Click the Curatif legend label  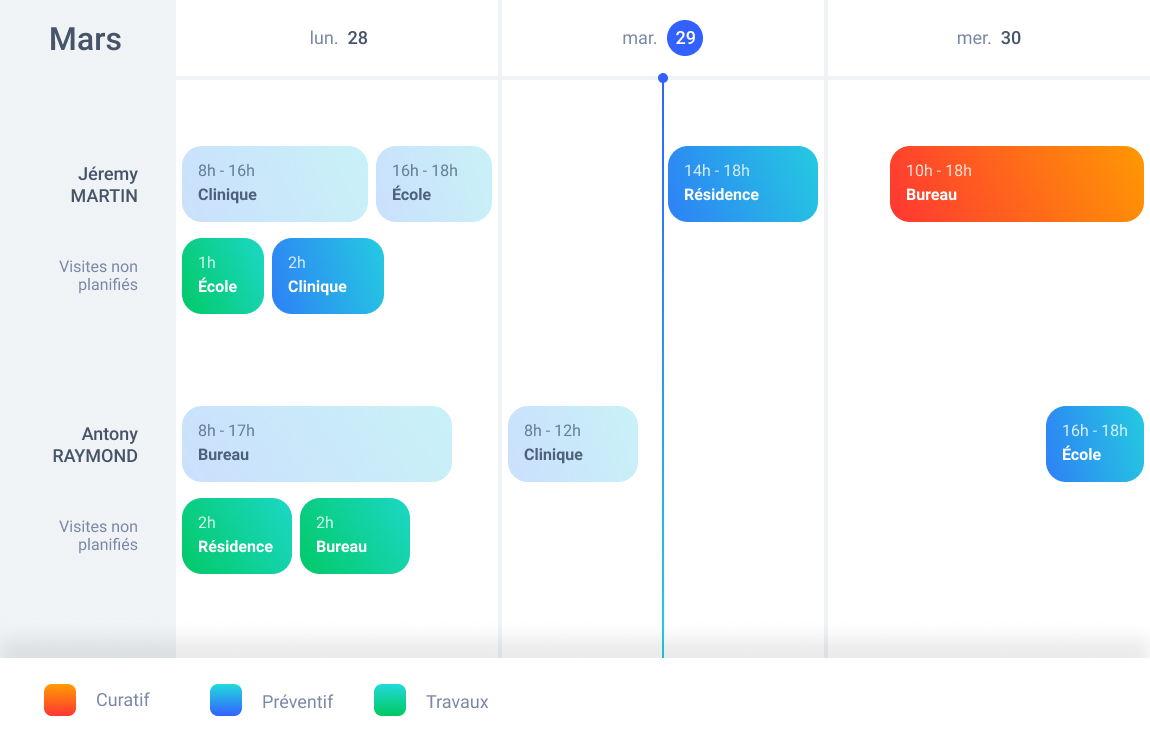tap(122, 700)
